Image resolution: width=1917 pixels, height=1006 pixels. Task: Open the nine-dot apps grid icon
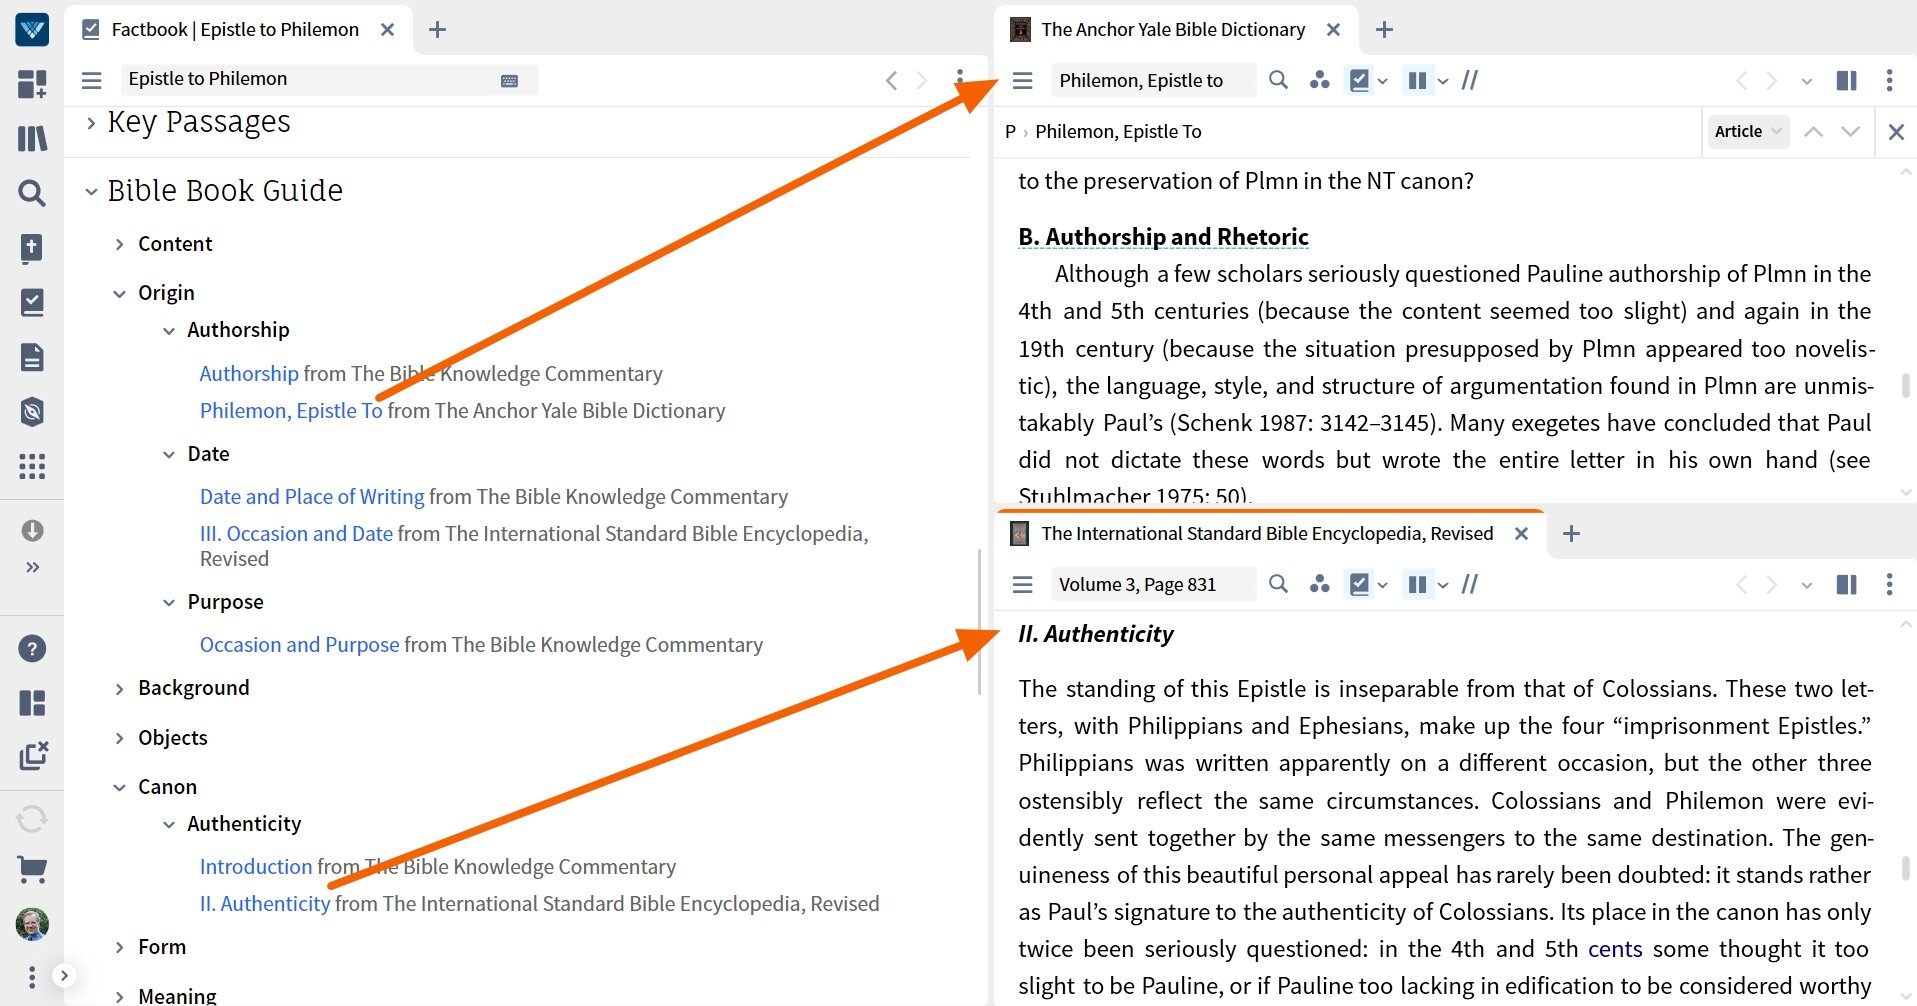point(32,466)
